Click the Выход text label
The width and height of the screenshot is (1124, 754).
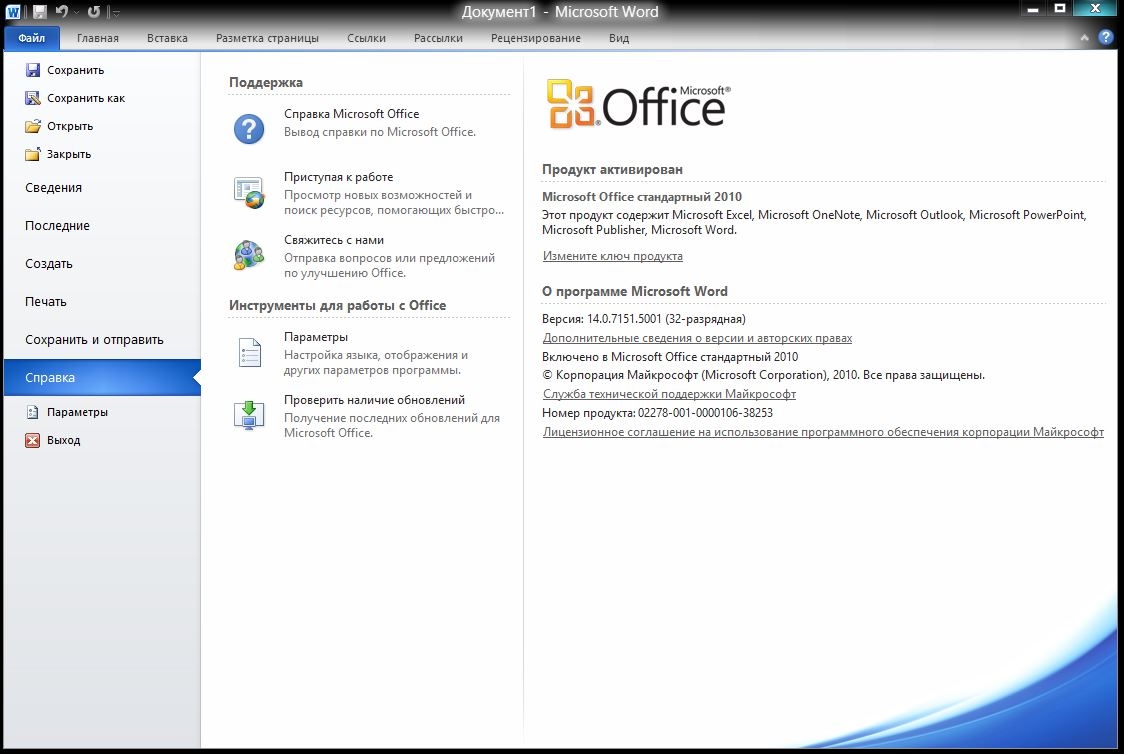click(63, 440)
